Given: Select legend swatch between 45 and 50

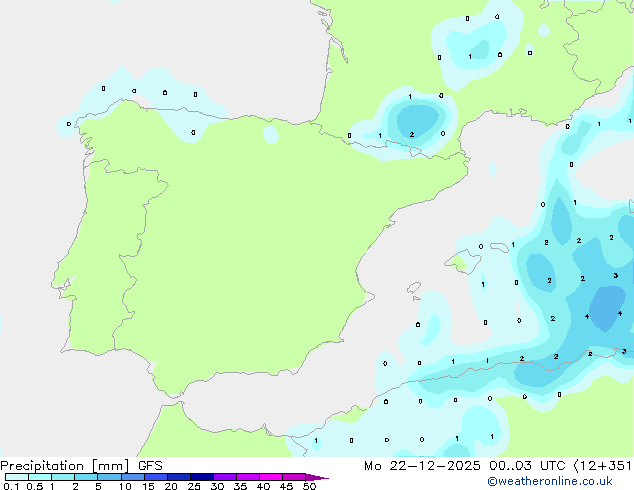Looking at the screenshot, I should click(294, 477).
